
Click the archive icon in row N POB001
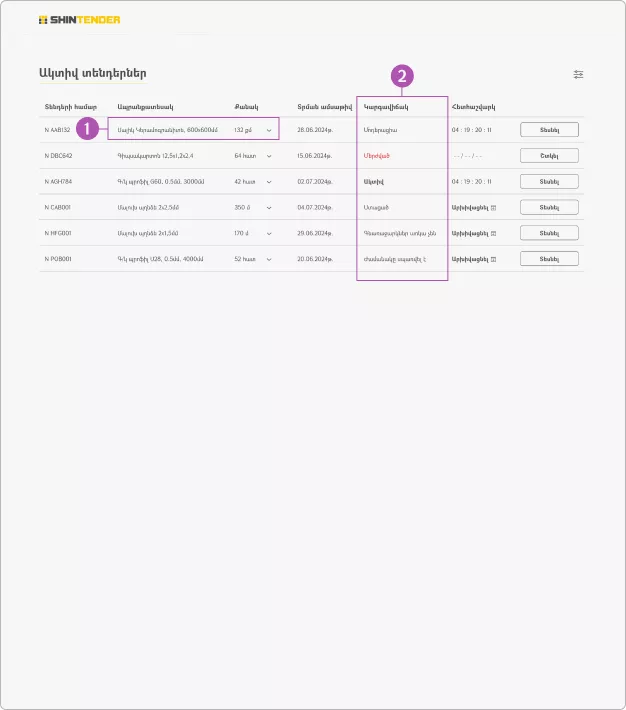(x=493, y=259)
